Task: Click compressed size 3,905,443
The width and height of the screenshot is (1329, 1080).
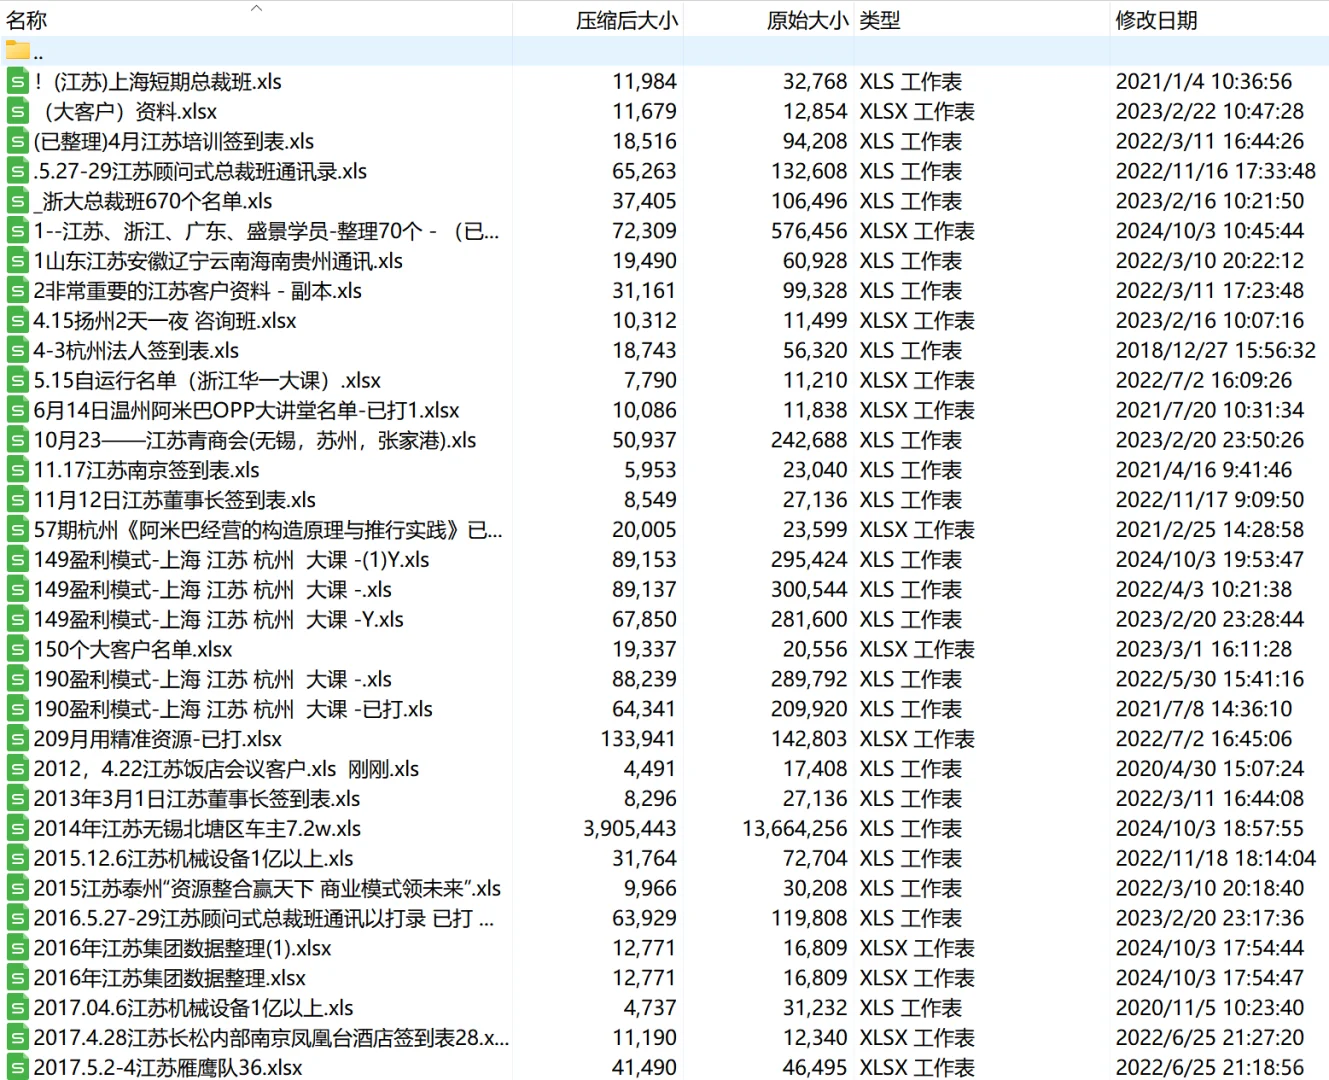Action: pyautogui.click(x=629, y=828)
